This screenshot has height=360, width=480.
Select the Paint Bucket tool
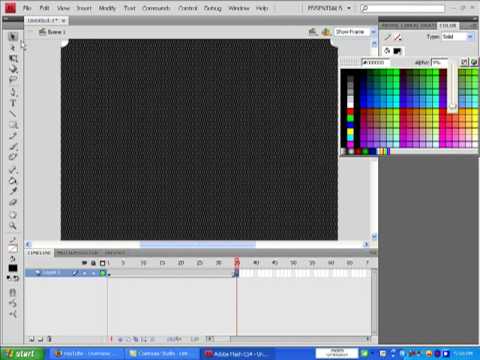click(x=13, y=181)
